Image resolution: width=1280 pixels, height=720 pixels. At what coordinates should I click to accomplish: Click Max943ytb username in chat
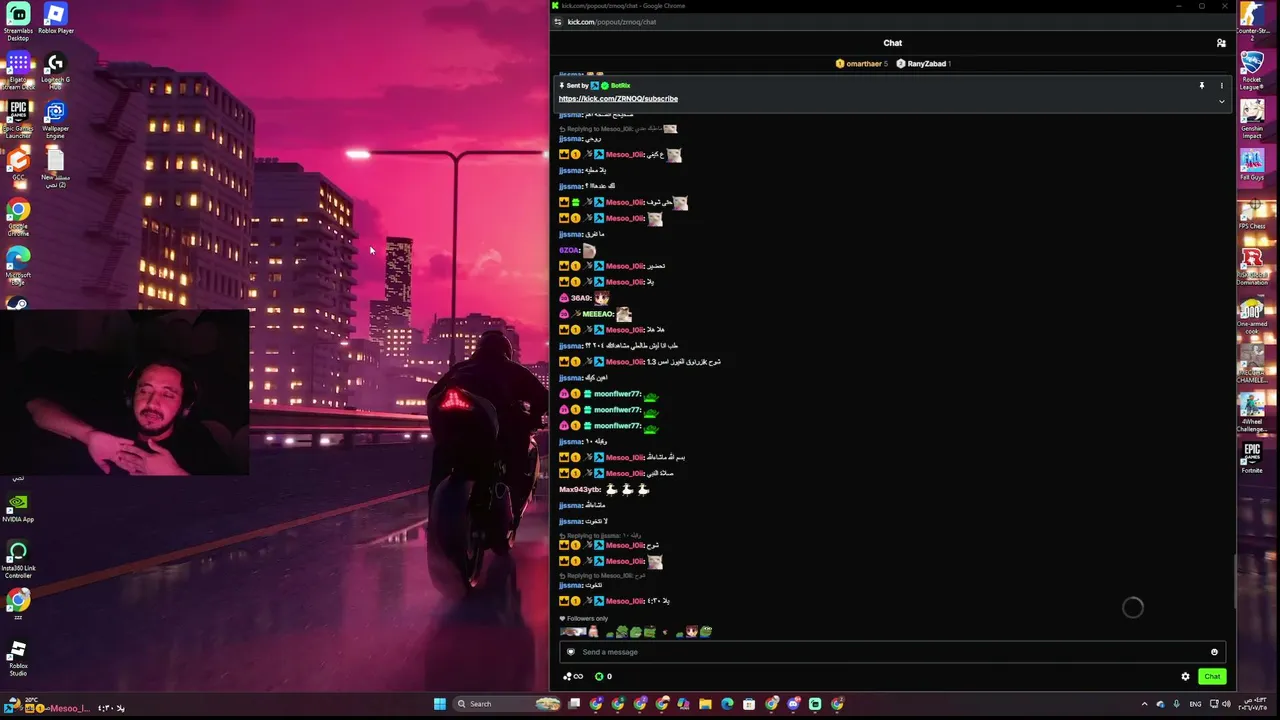579,489
